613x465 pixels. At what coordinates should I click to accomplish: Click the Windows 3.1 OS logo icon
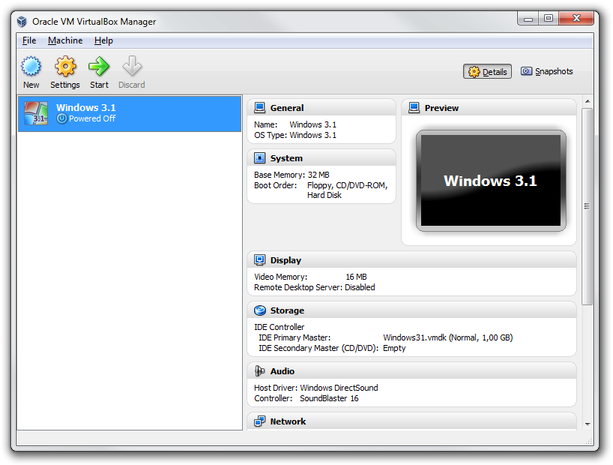pyautogui.click(x=36, y=113)
